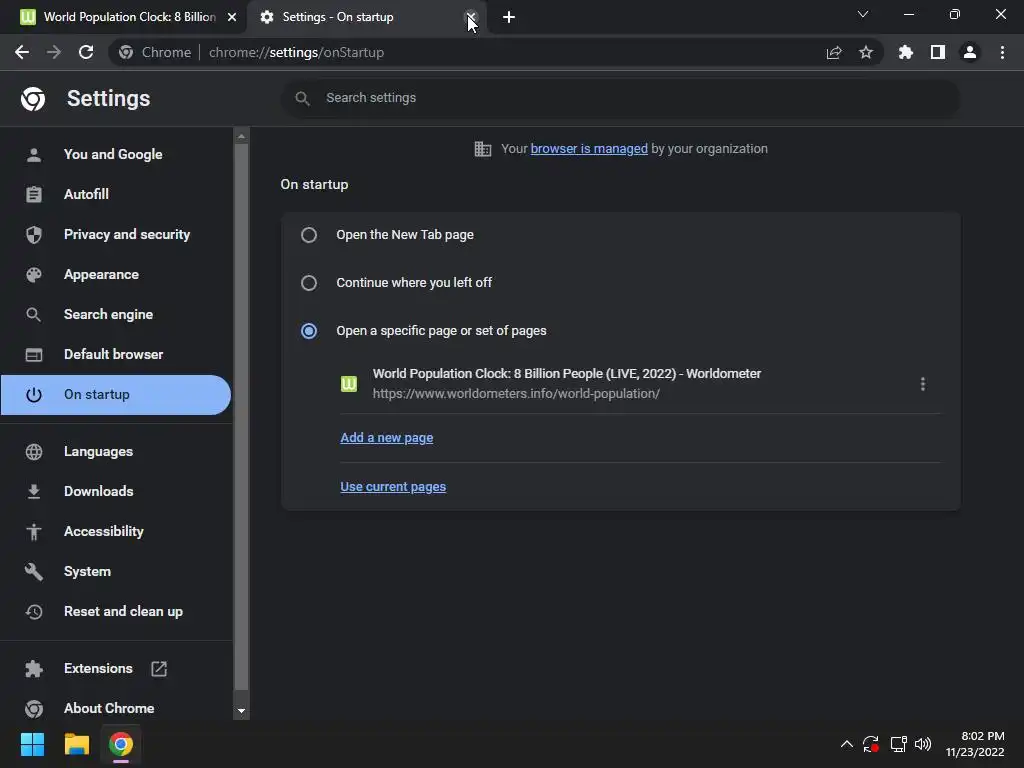Open the taskbar clock showing 8:02 PM
Image resolution: width=1024 pixels, height=768 pixels.
point(976,744)
